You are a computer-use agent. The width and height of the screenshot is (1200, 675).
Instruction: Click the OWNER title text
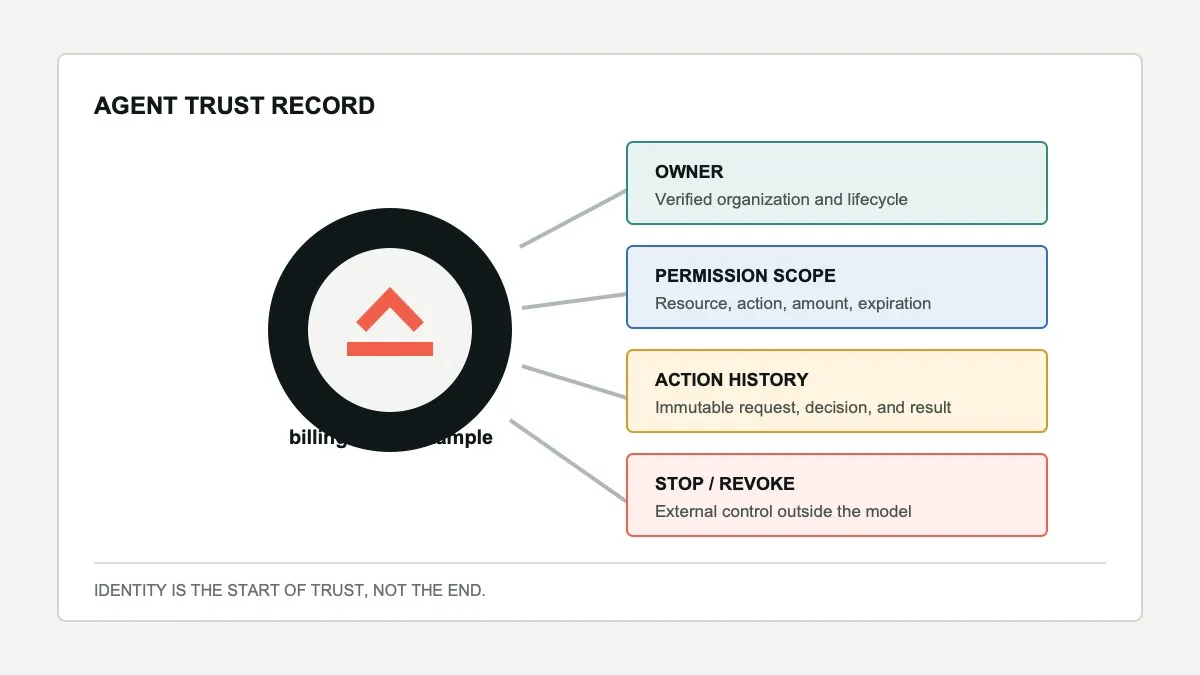tap(689, 172)
